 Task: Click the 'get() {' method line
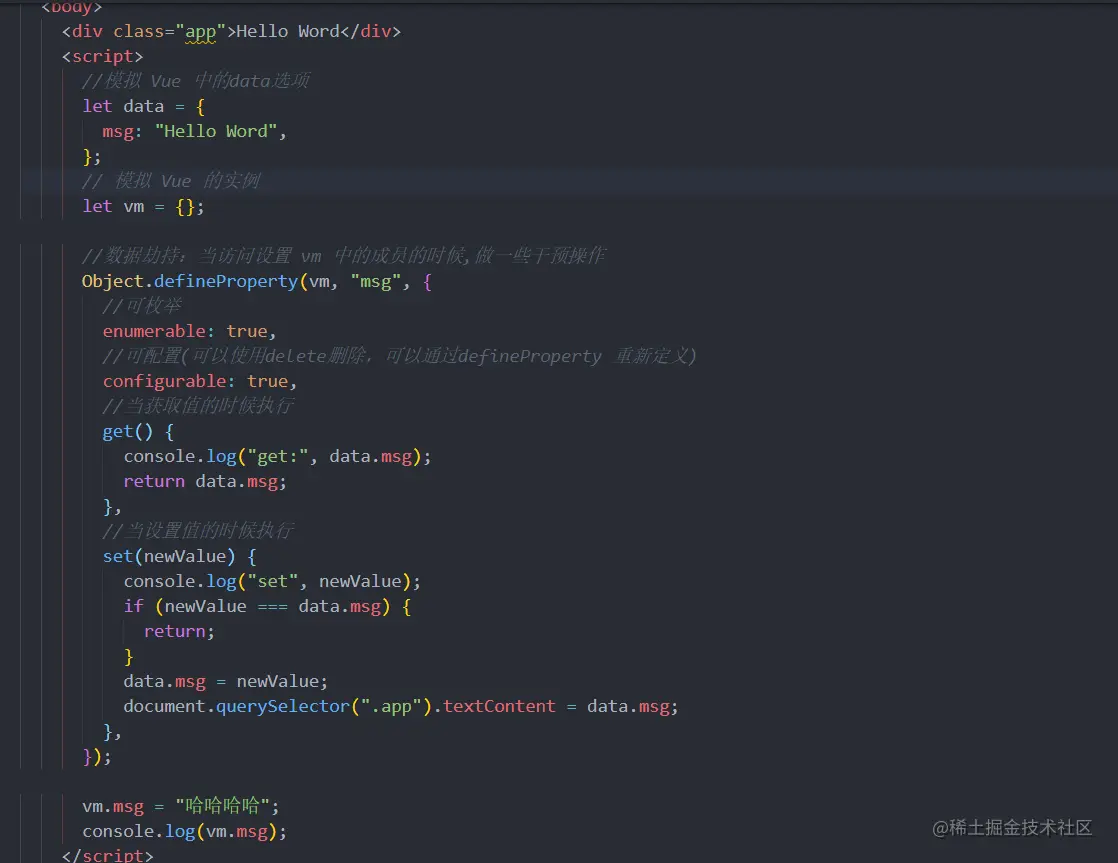(138, 432)
